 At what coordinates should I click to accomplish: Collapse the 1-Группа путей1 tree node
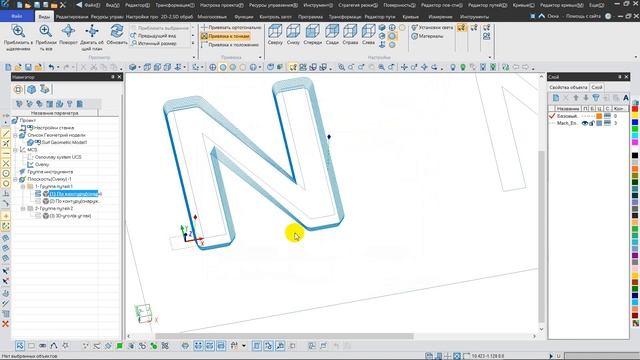coord(23,187)
